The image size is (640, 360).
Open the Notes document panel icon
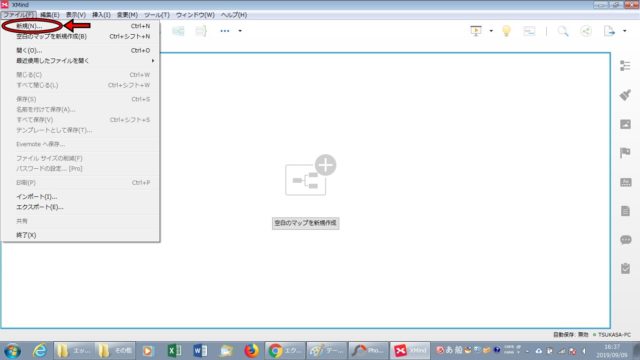[x=625, y=211]
